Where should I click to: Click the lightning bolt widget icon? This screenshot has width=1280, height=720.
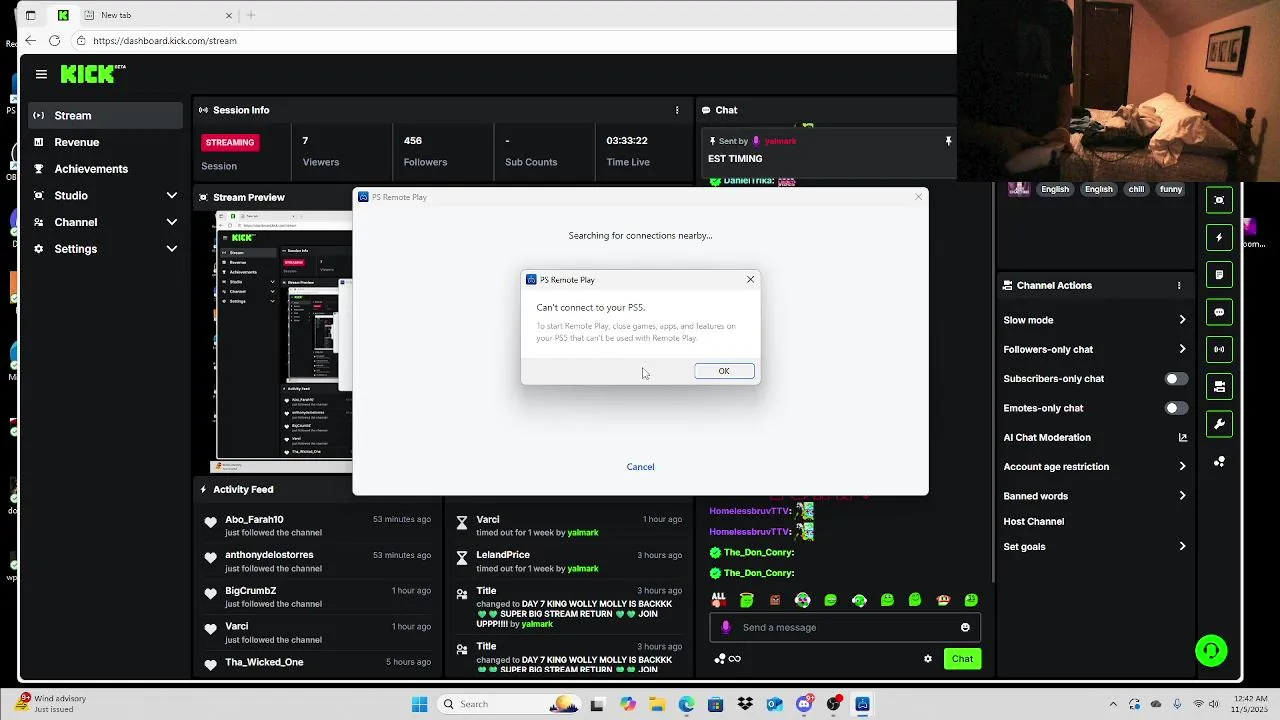click(x=1219, y=238)
